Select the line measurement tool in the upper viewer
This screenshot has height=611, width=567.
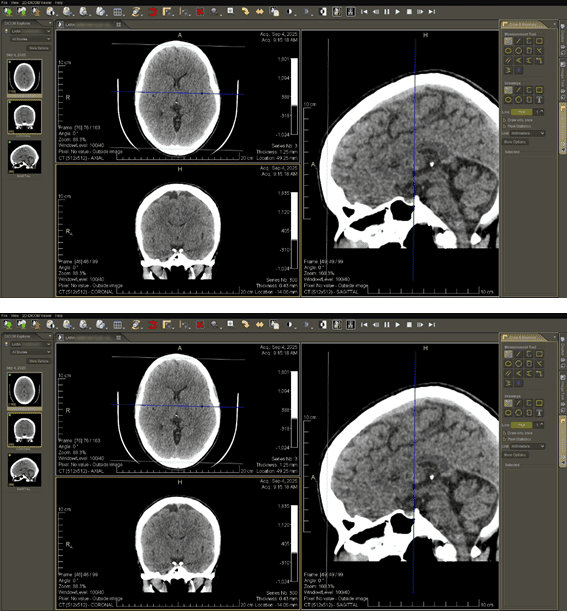pos(518,41)
